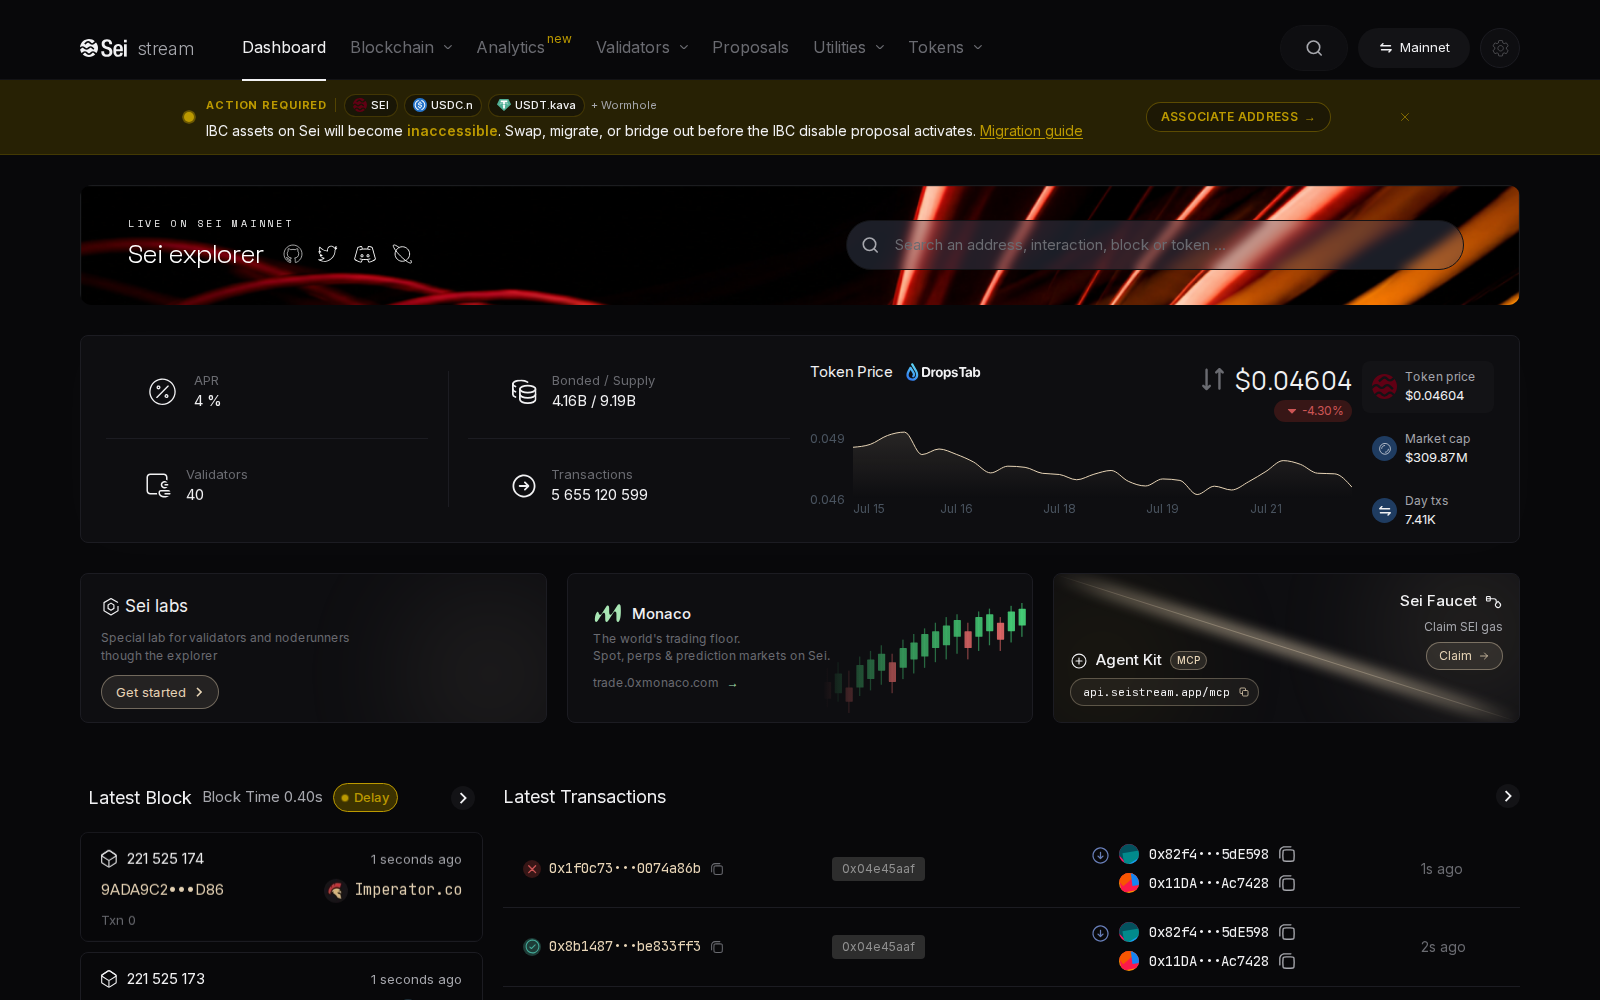Copy the api.seistream.app/mcp URL
The width and height of the screenshot is (1600, 1000).
coord(1244,692)
